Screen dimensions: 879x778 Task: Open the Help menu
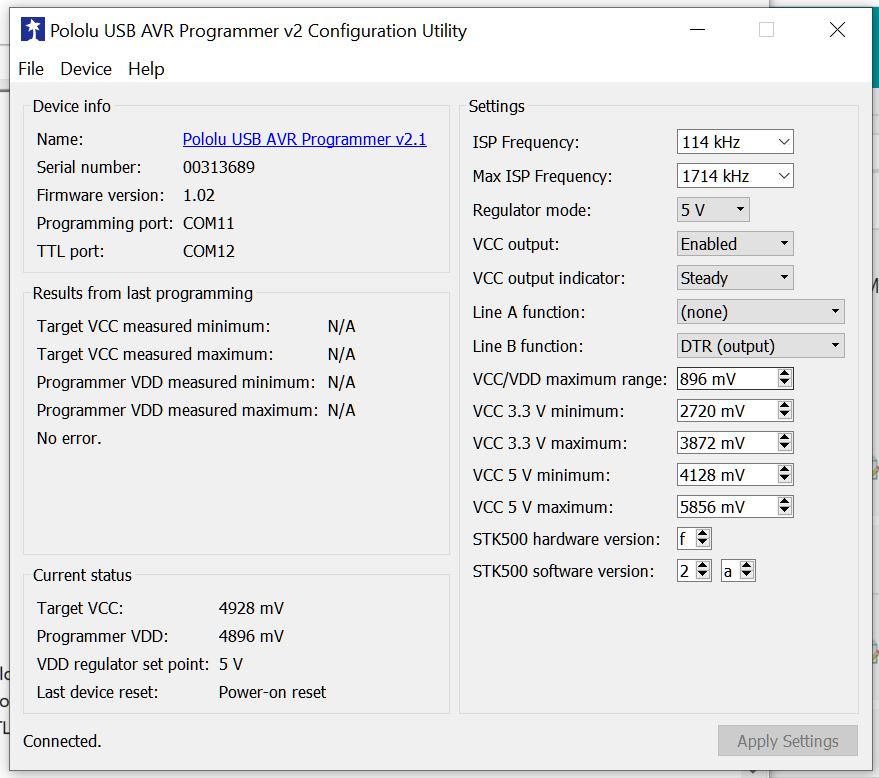click(146, 69)
